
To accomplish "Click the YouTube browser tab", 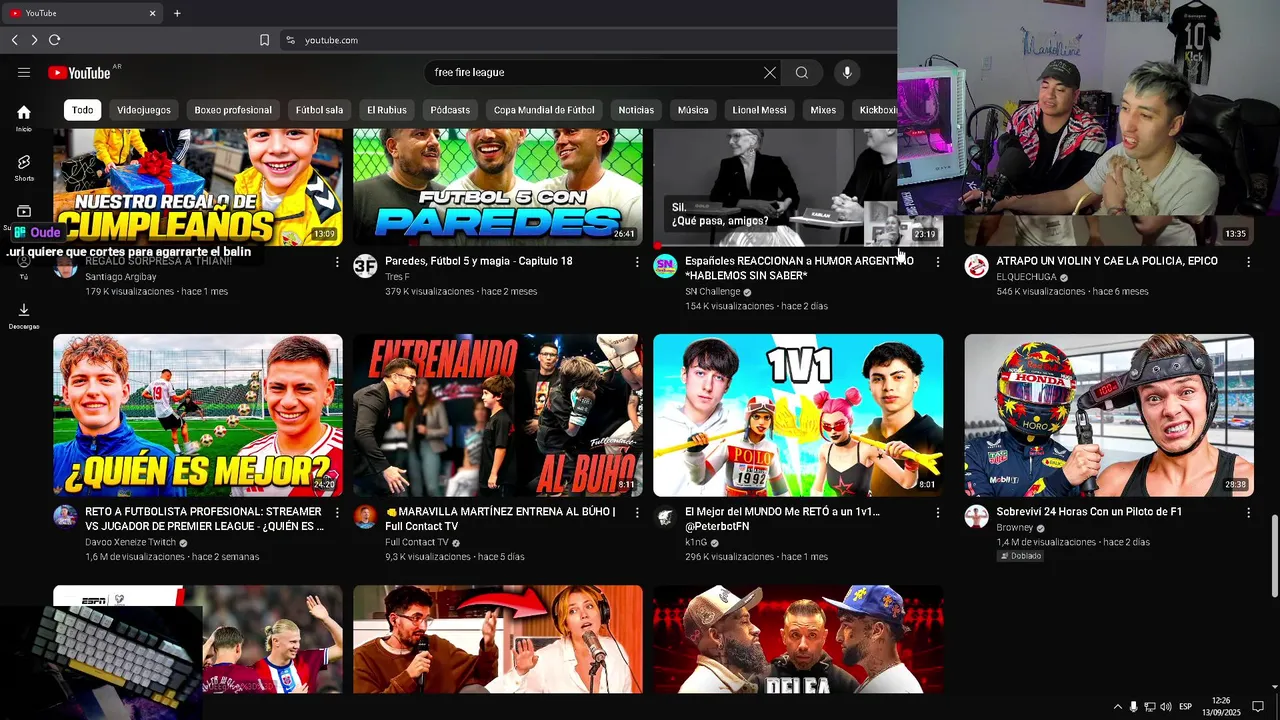I will [83, 13].
